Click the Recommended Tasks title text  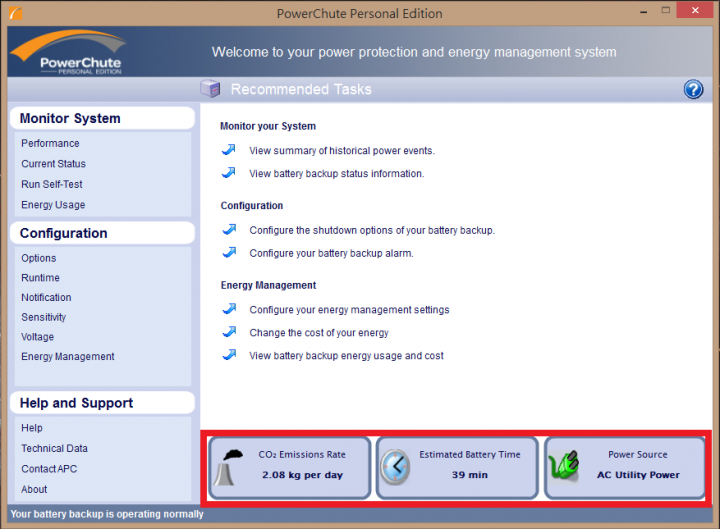301,89
